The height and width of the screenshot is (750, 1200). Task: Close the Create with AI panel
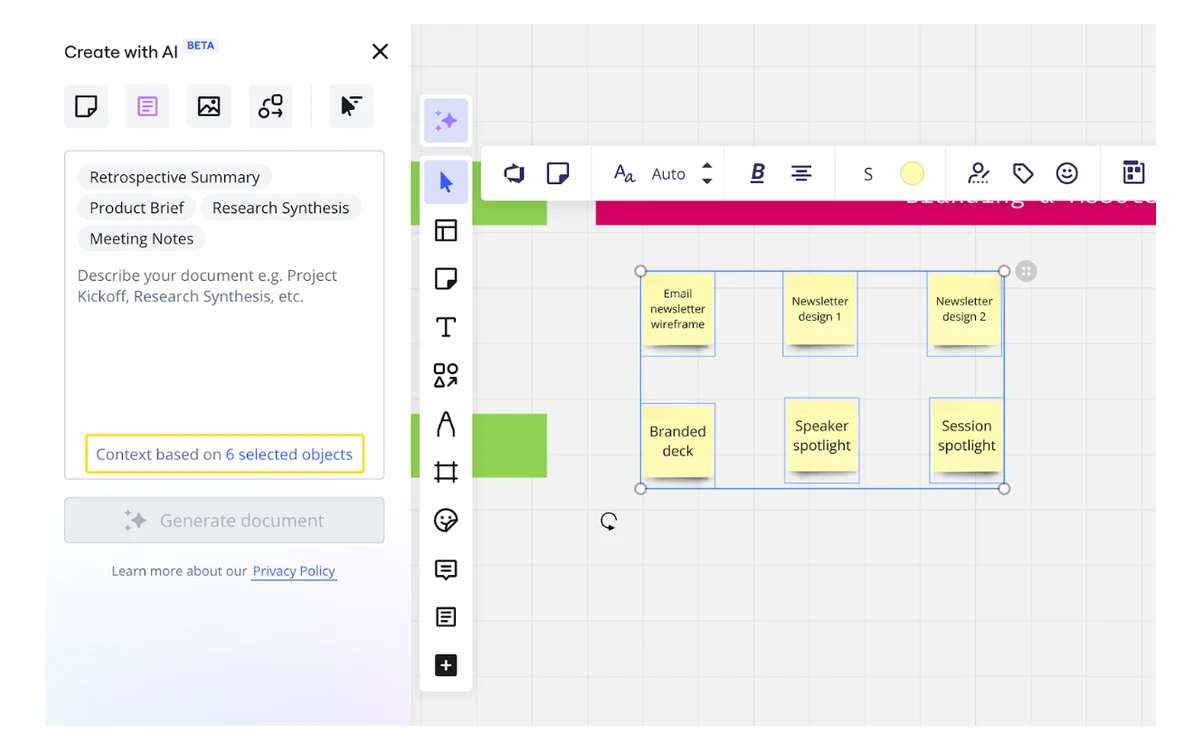point(380,52)
